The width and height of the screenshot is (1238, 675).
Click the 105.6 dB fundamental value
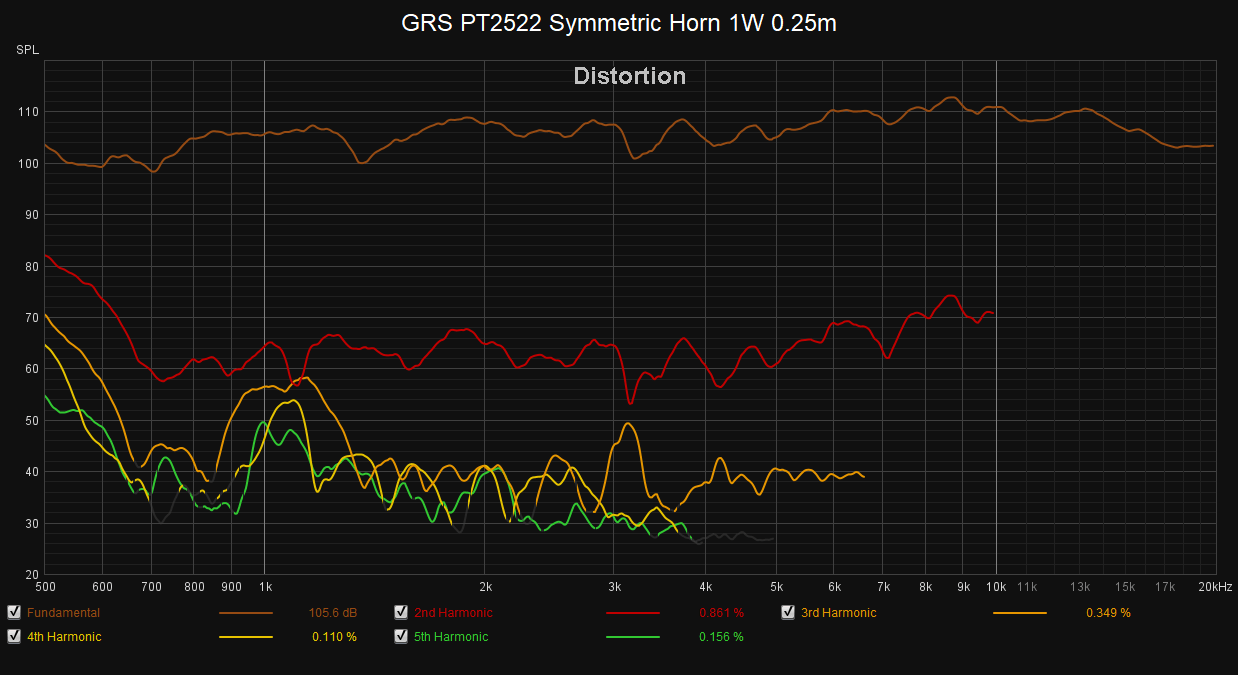[333, 613]
